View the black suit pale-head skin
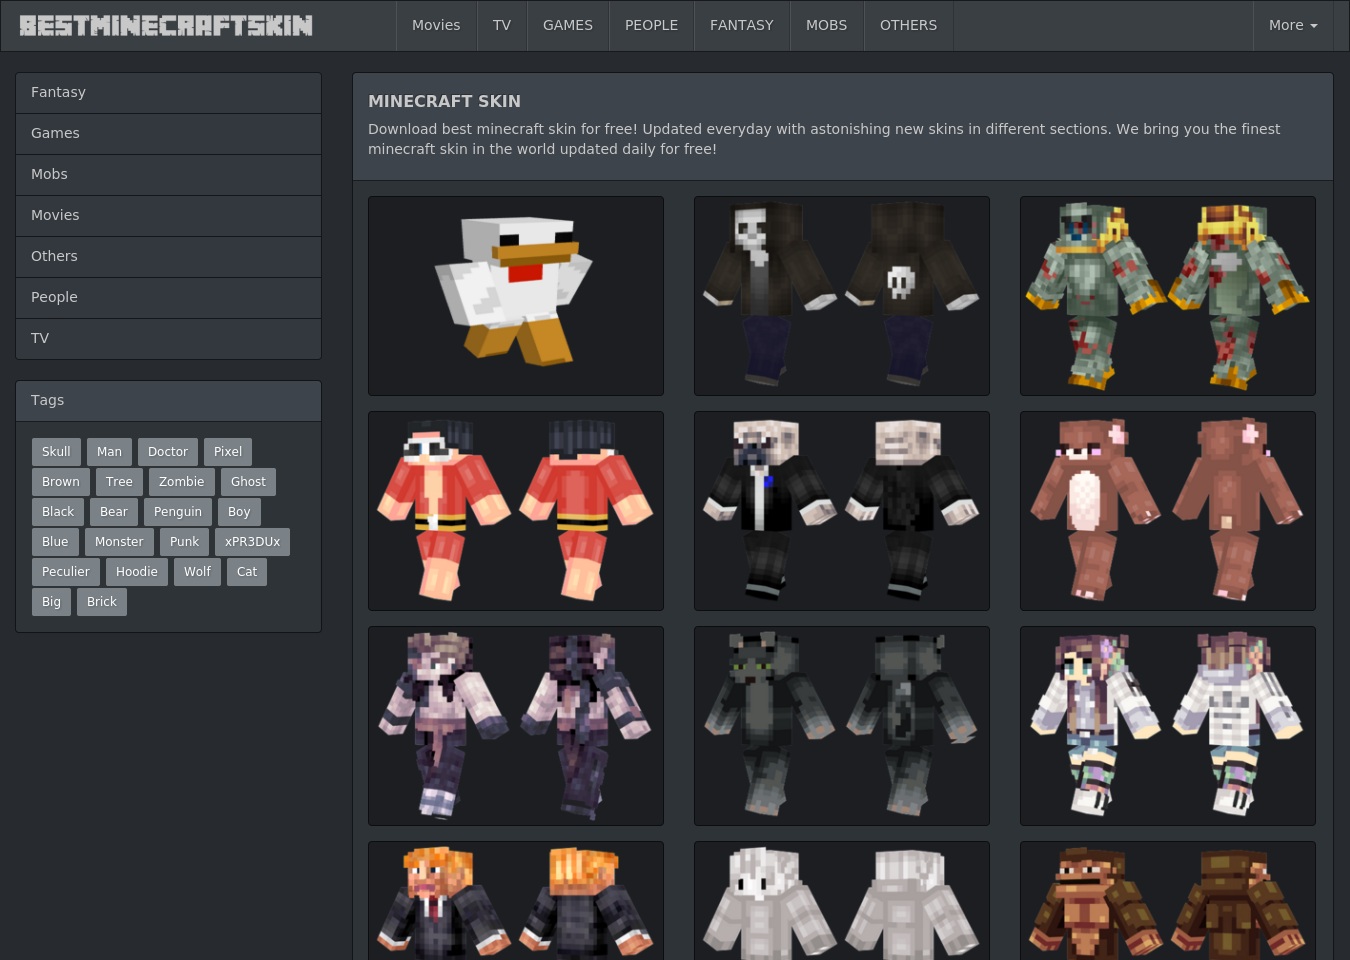This screenshot has height=960, width=1350. 842,511
